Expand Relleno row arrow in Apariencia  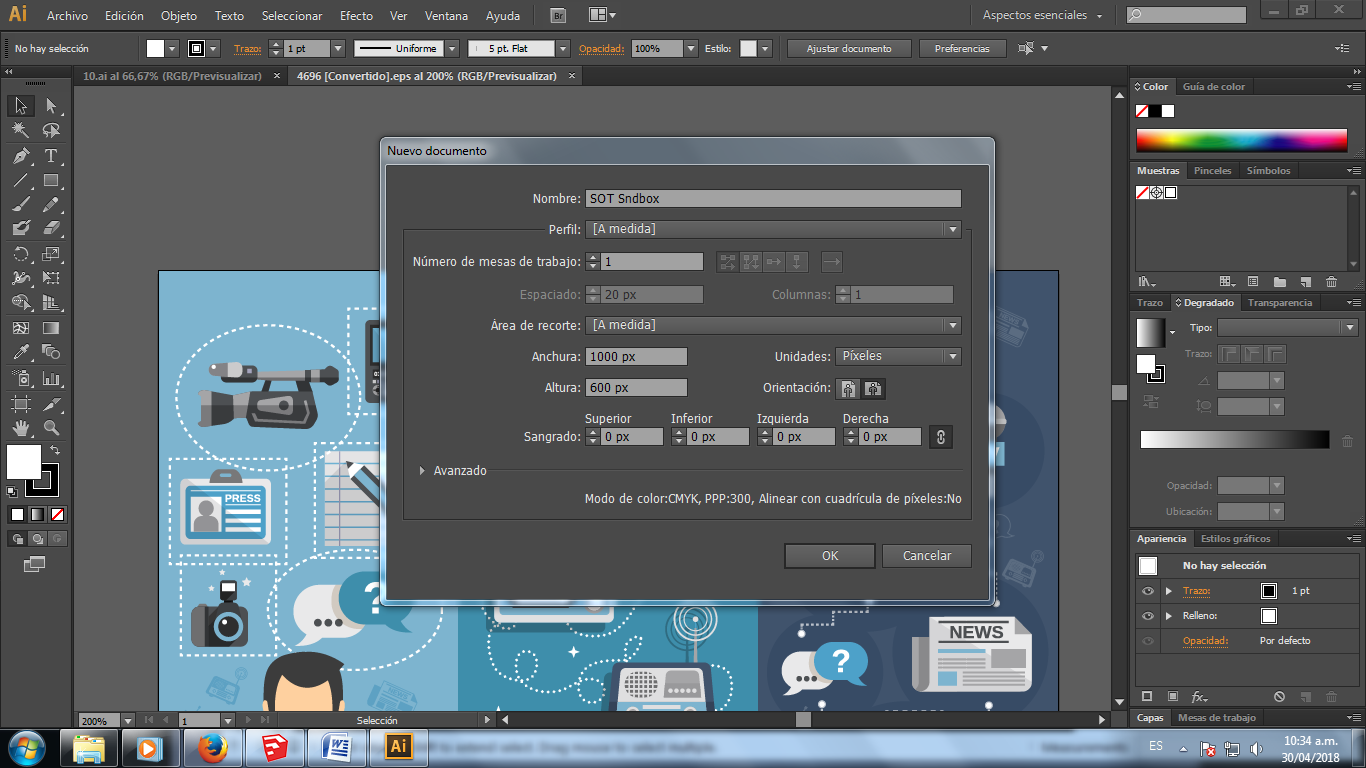1168,616
